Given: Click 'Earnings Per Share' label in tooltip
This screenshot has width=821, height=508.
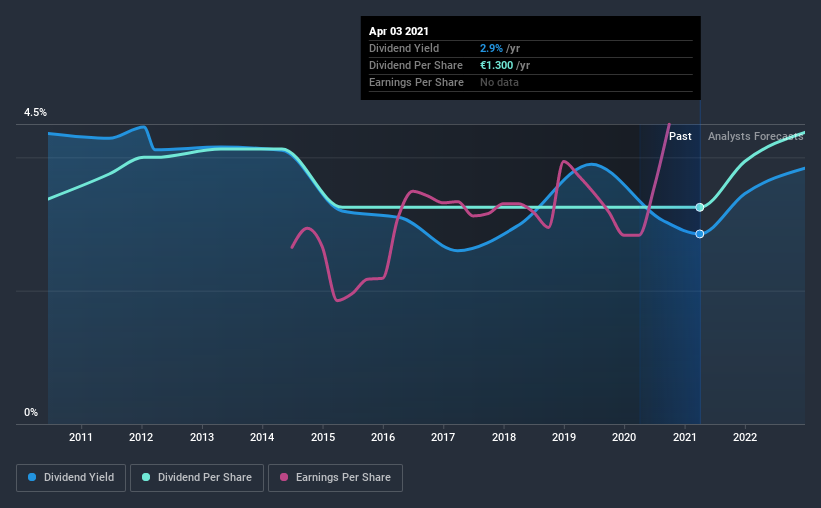Looking at the screenshot, I should tap(416, 82).
